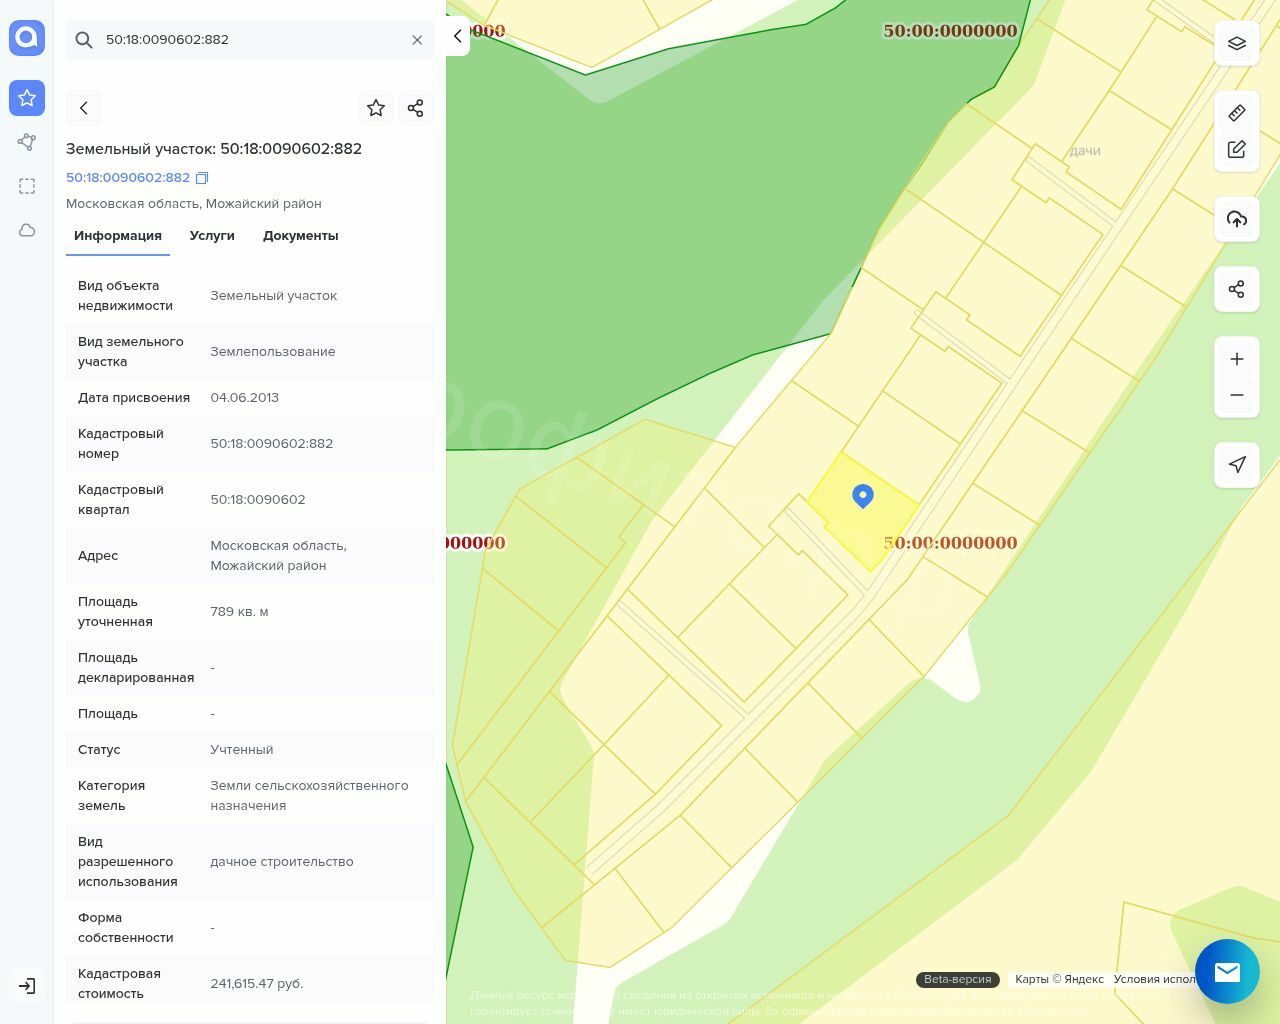Click into the cadastral search field
The height and width of the screenshot is (1024, 1280).
click(250, 40)
